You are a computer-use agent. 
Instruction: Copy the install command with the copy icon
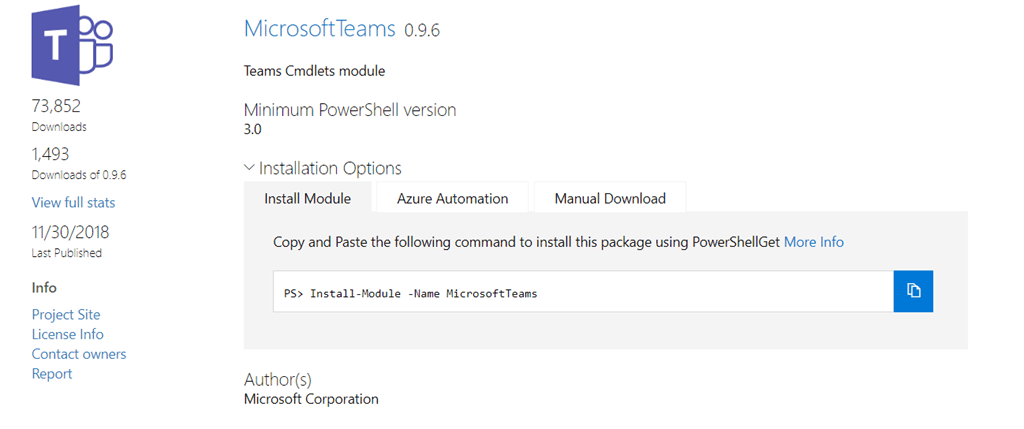pyautogui.click(x=912, y=291)
